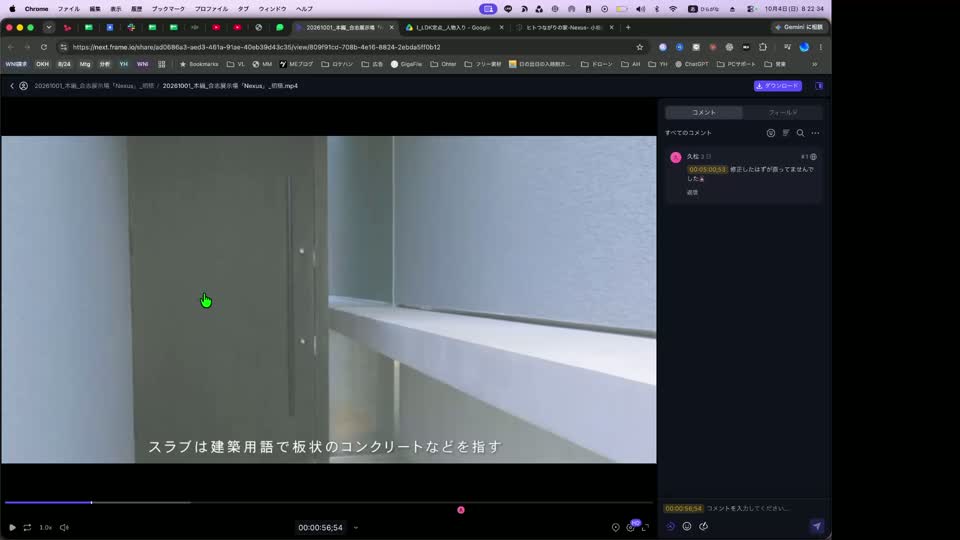960x540 pixels.
Task: Open HD quality settings icon
Action: click(x=631, y=527)
